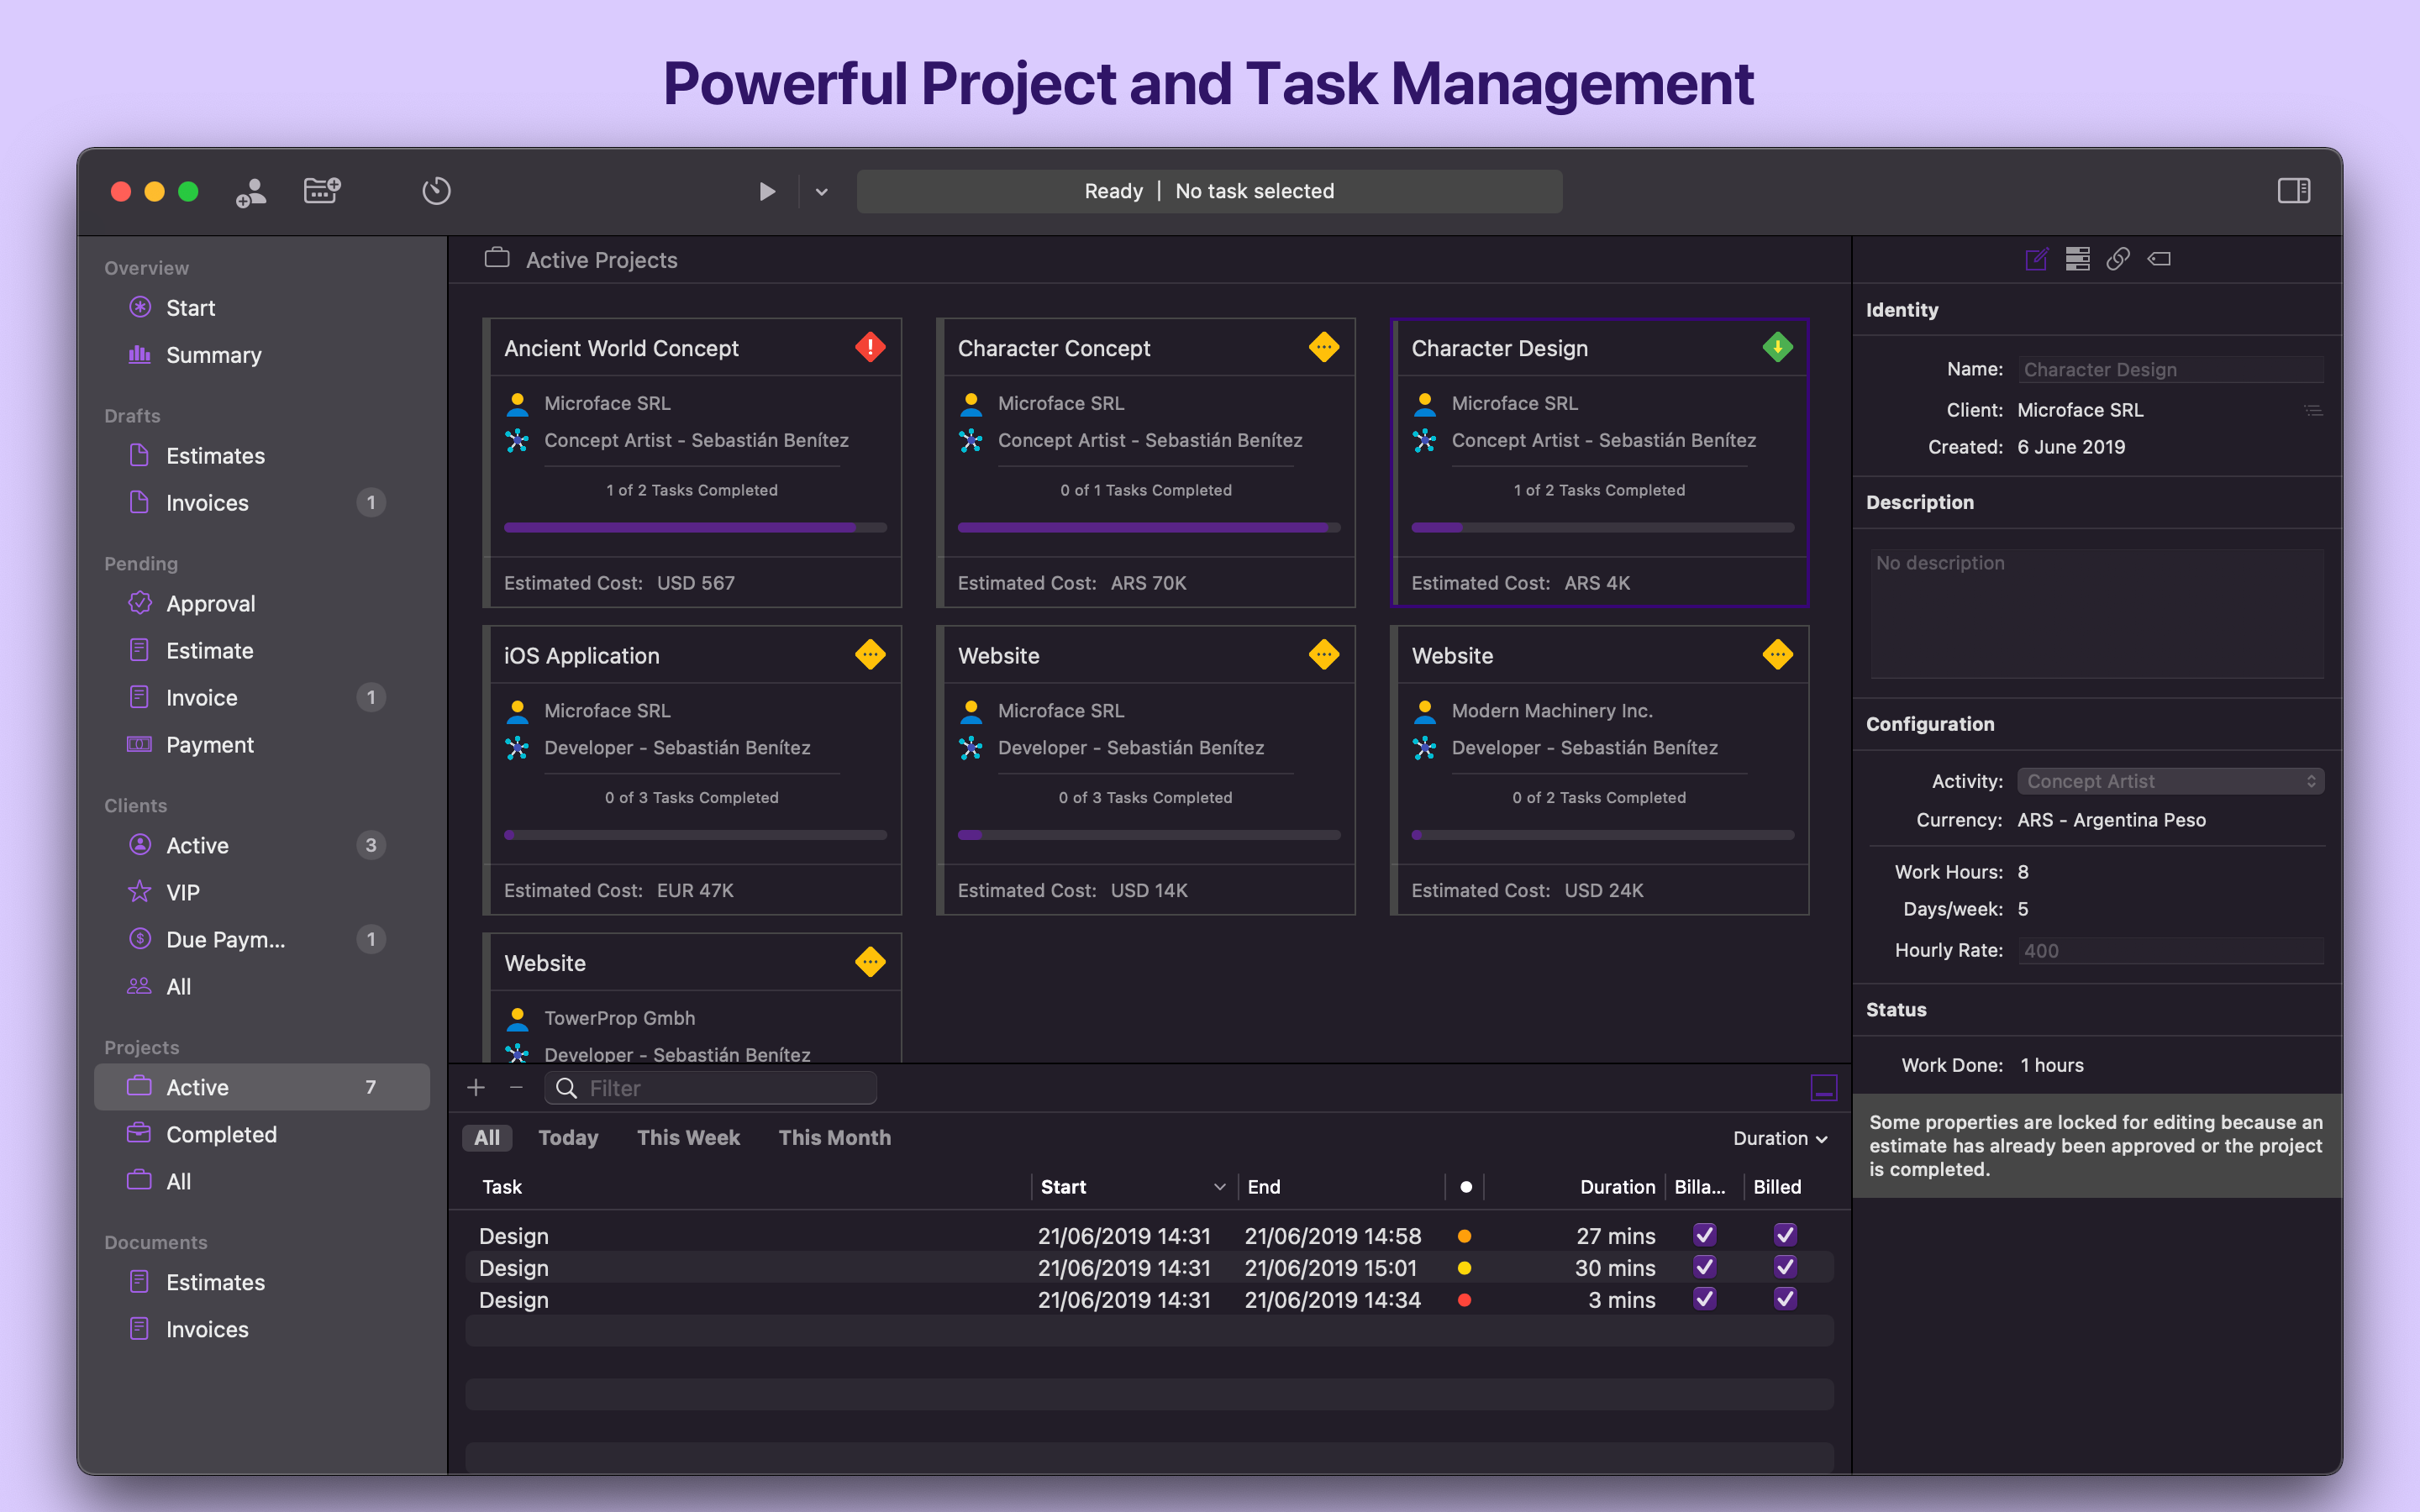Open the tag inspector tab icon
Viewport: 2420px width, 1512px height.
[x=2159, y=260]
